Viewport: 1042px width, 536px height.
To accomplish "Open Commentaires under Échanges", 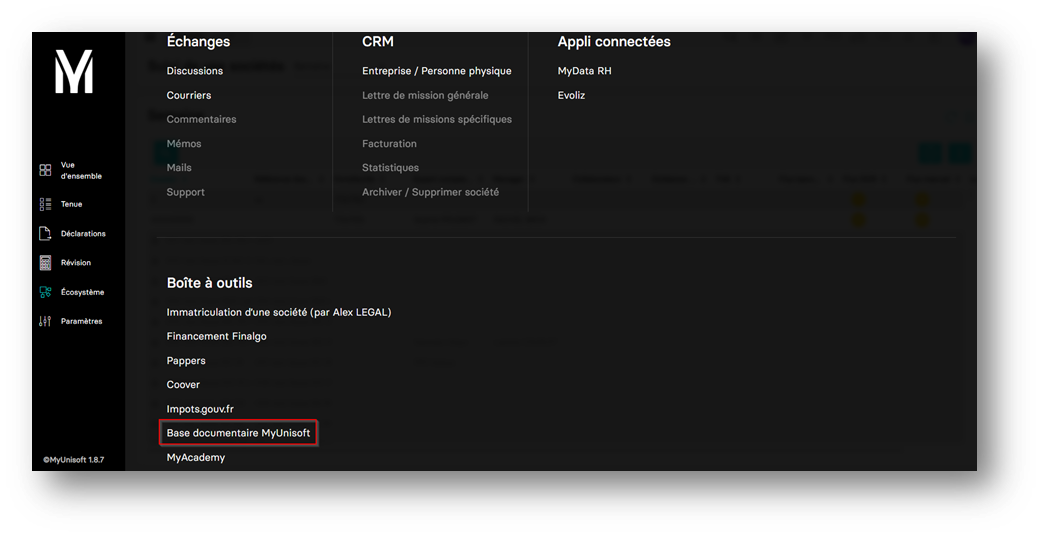I will (201, 120).
